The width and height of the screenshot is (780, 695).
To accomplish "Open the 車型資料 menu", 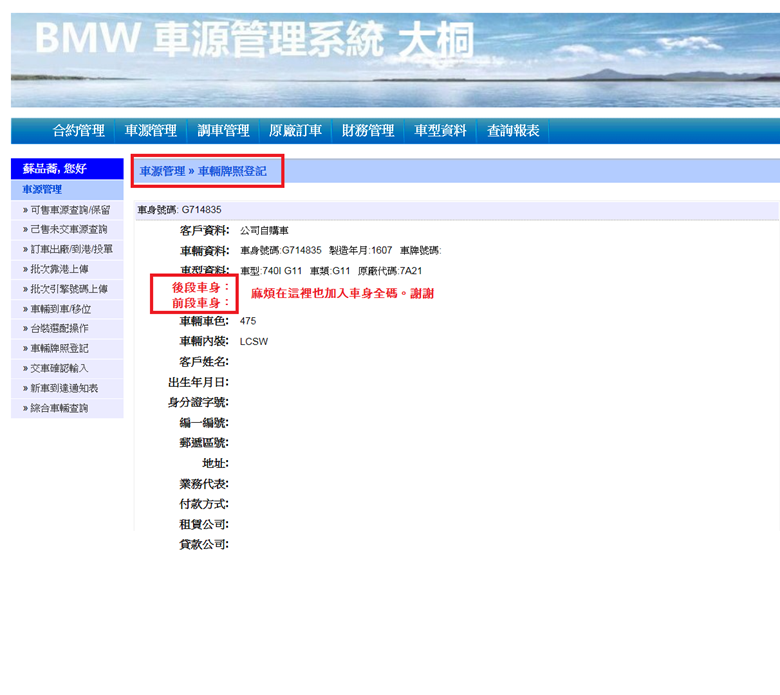I will point(440,131).
